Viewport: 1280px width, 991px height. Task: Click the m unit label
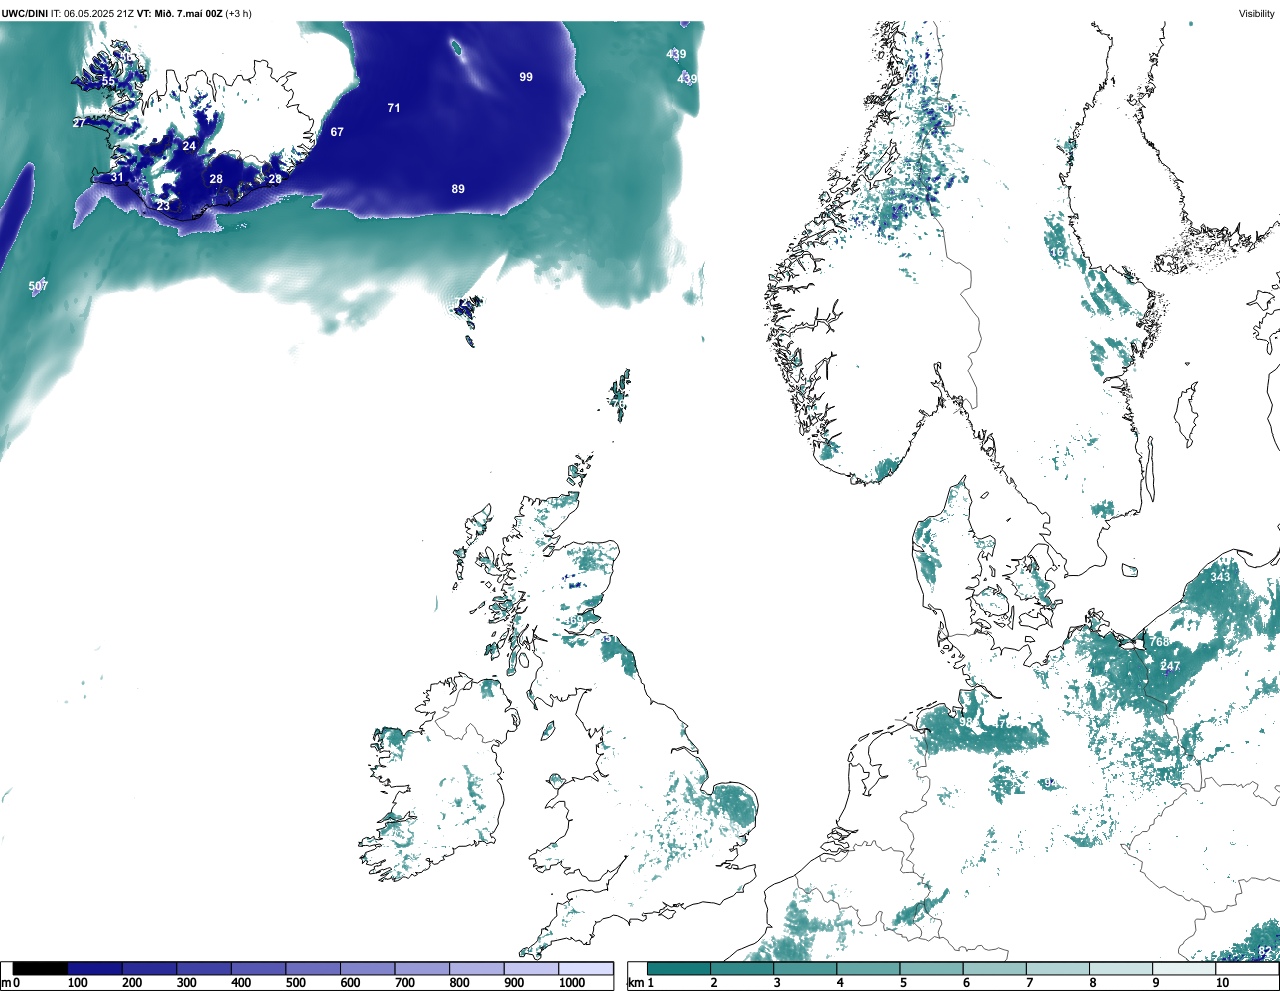click(x=5, y=983)
